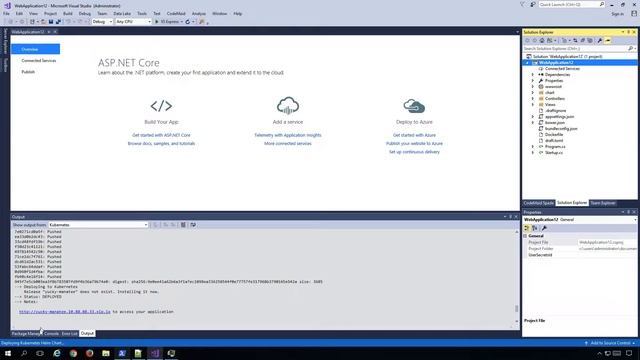Open the Any CPU platform dropdown
Screen dimensions: 640x360
[x=133, y=22]
